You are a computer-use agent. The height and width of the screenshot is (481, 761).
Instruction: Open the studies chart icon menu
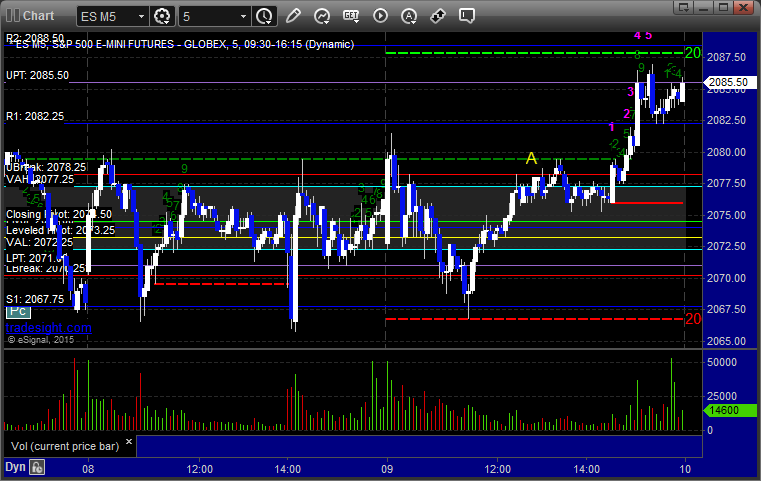322,16
